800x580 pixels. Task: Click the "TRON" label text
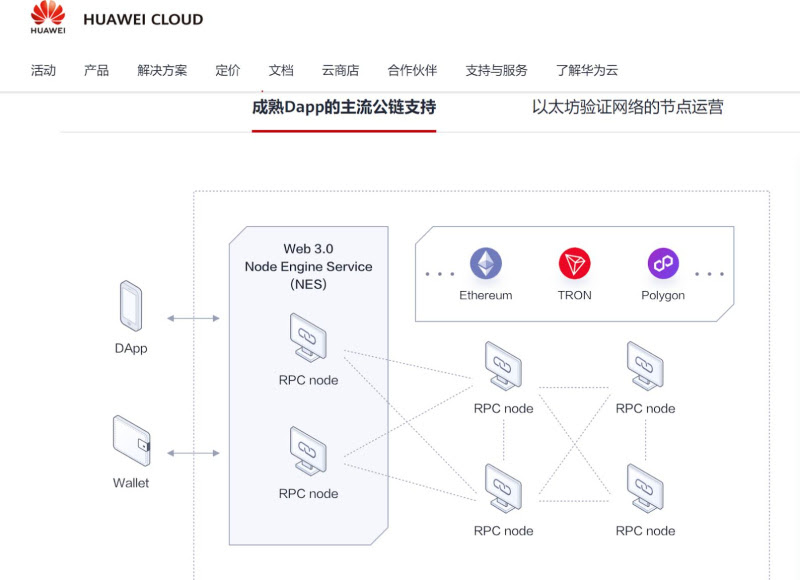[574, 295]
